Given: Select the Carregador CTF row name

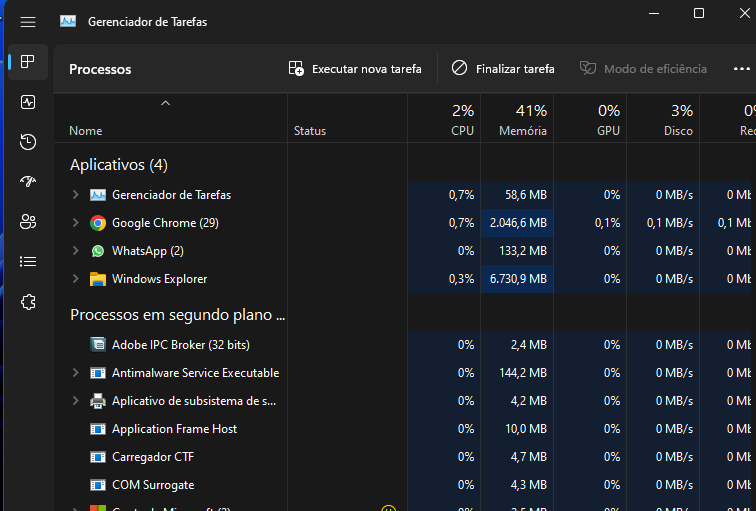Looking at the screenshot, I should (153, 457).
